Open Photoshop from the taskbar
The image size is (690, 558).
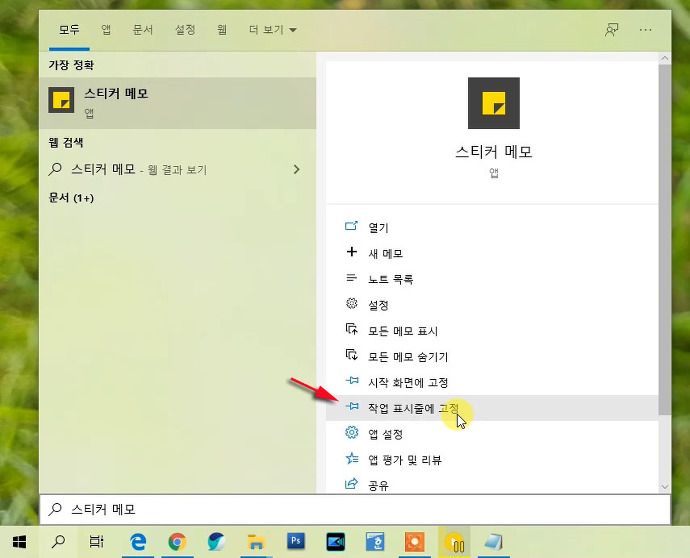pos(296,541)
